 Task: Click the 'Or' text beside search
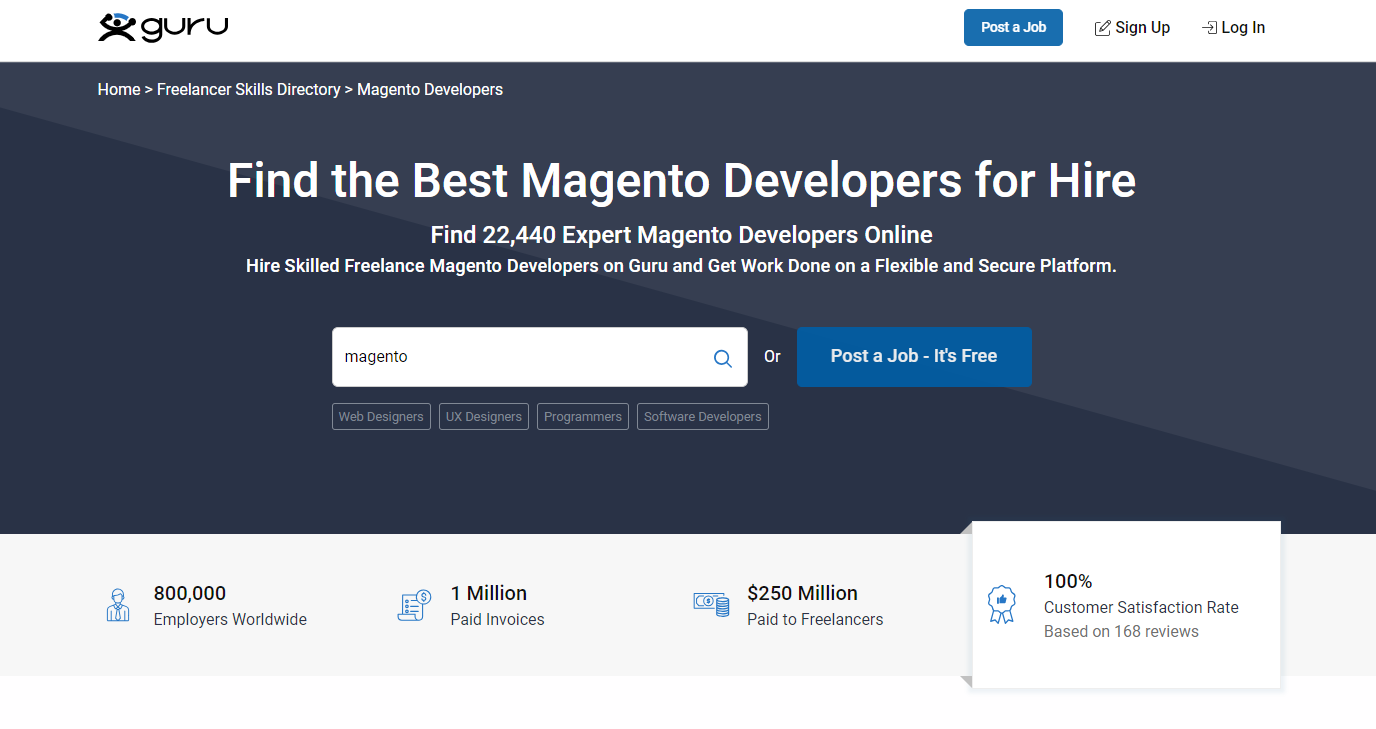(x=772, y=357)
